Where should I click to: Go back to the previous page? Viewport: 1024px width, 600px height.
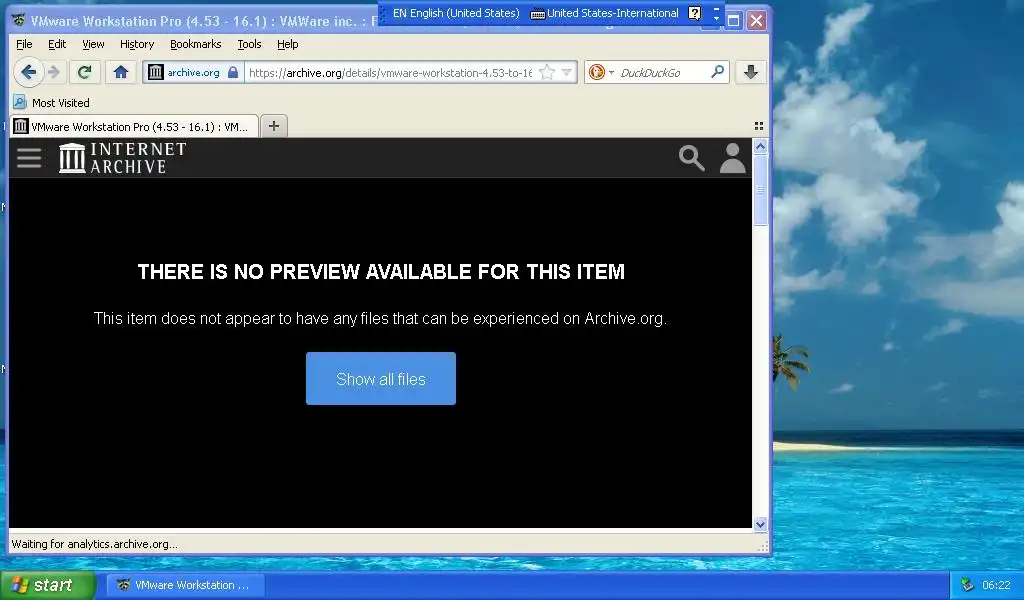(x=28, y=72)
